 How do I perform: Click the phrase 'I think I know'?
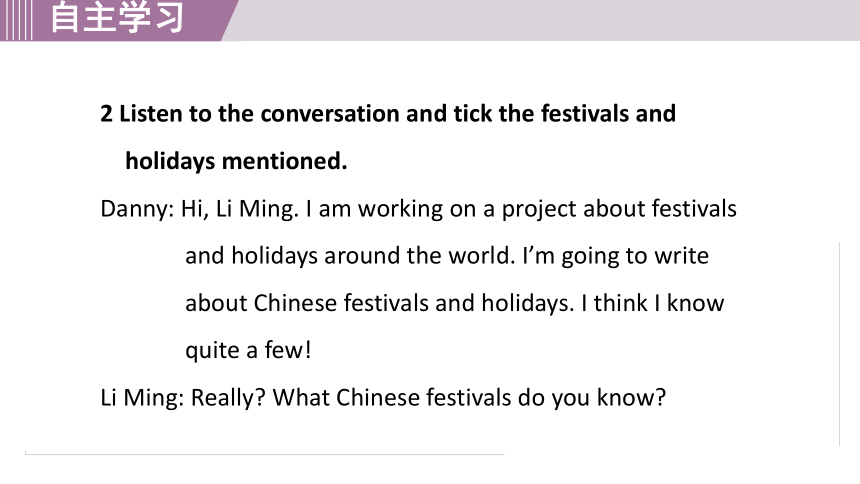(x=653, y=303)
